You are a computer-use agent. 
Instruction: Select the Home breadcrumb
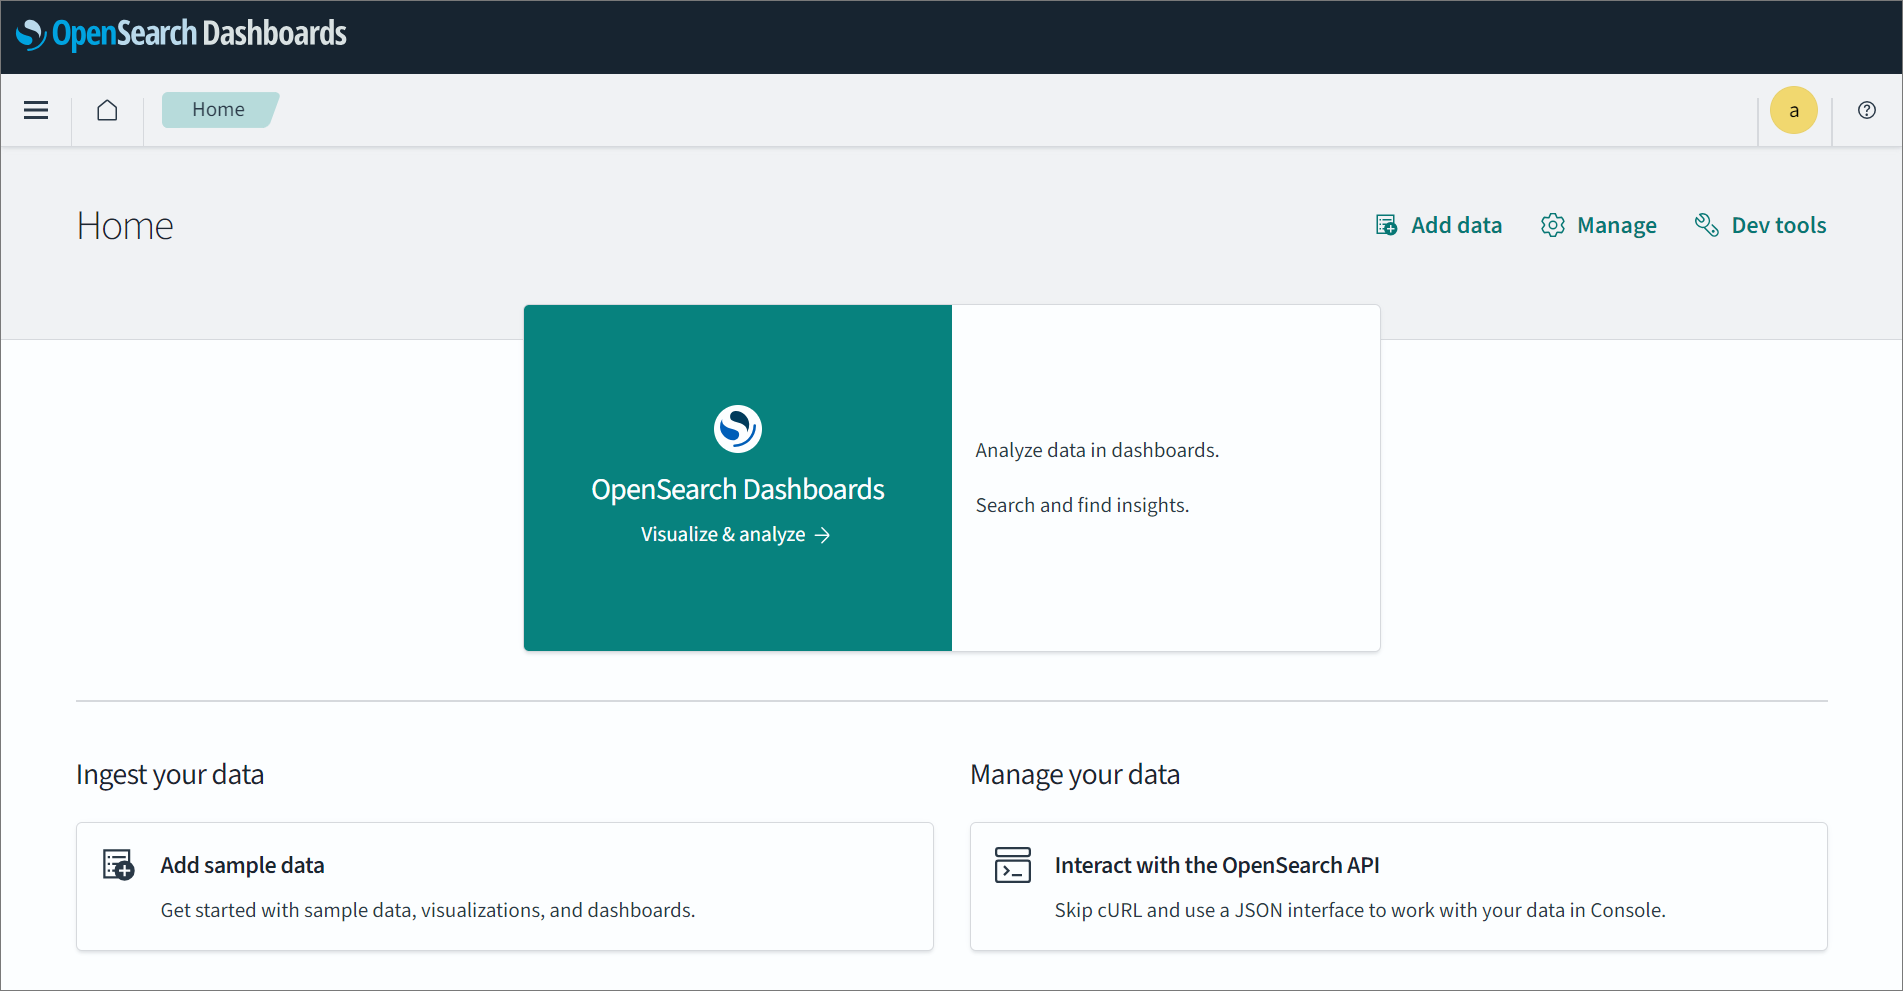tap(218, 110)
